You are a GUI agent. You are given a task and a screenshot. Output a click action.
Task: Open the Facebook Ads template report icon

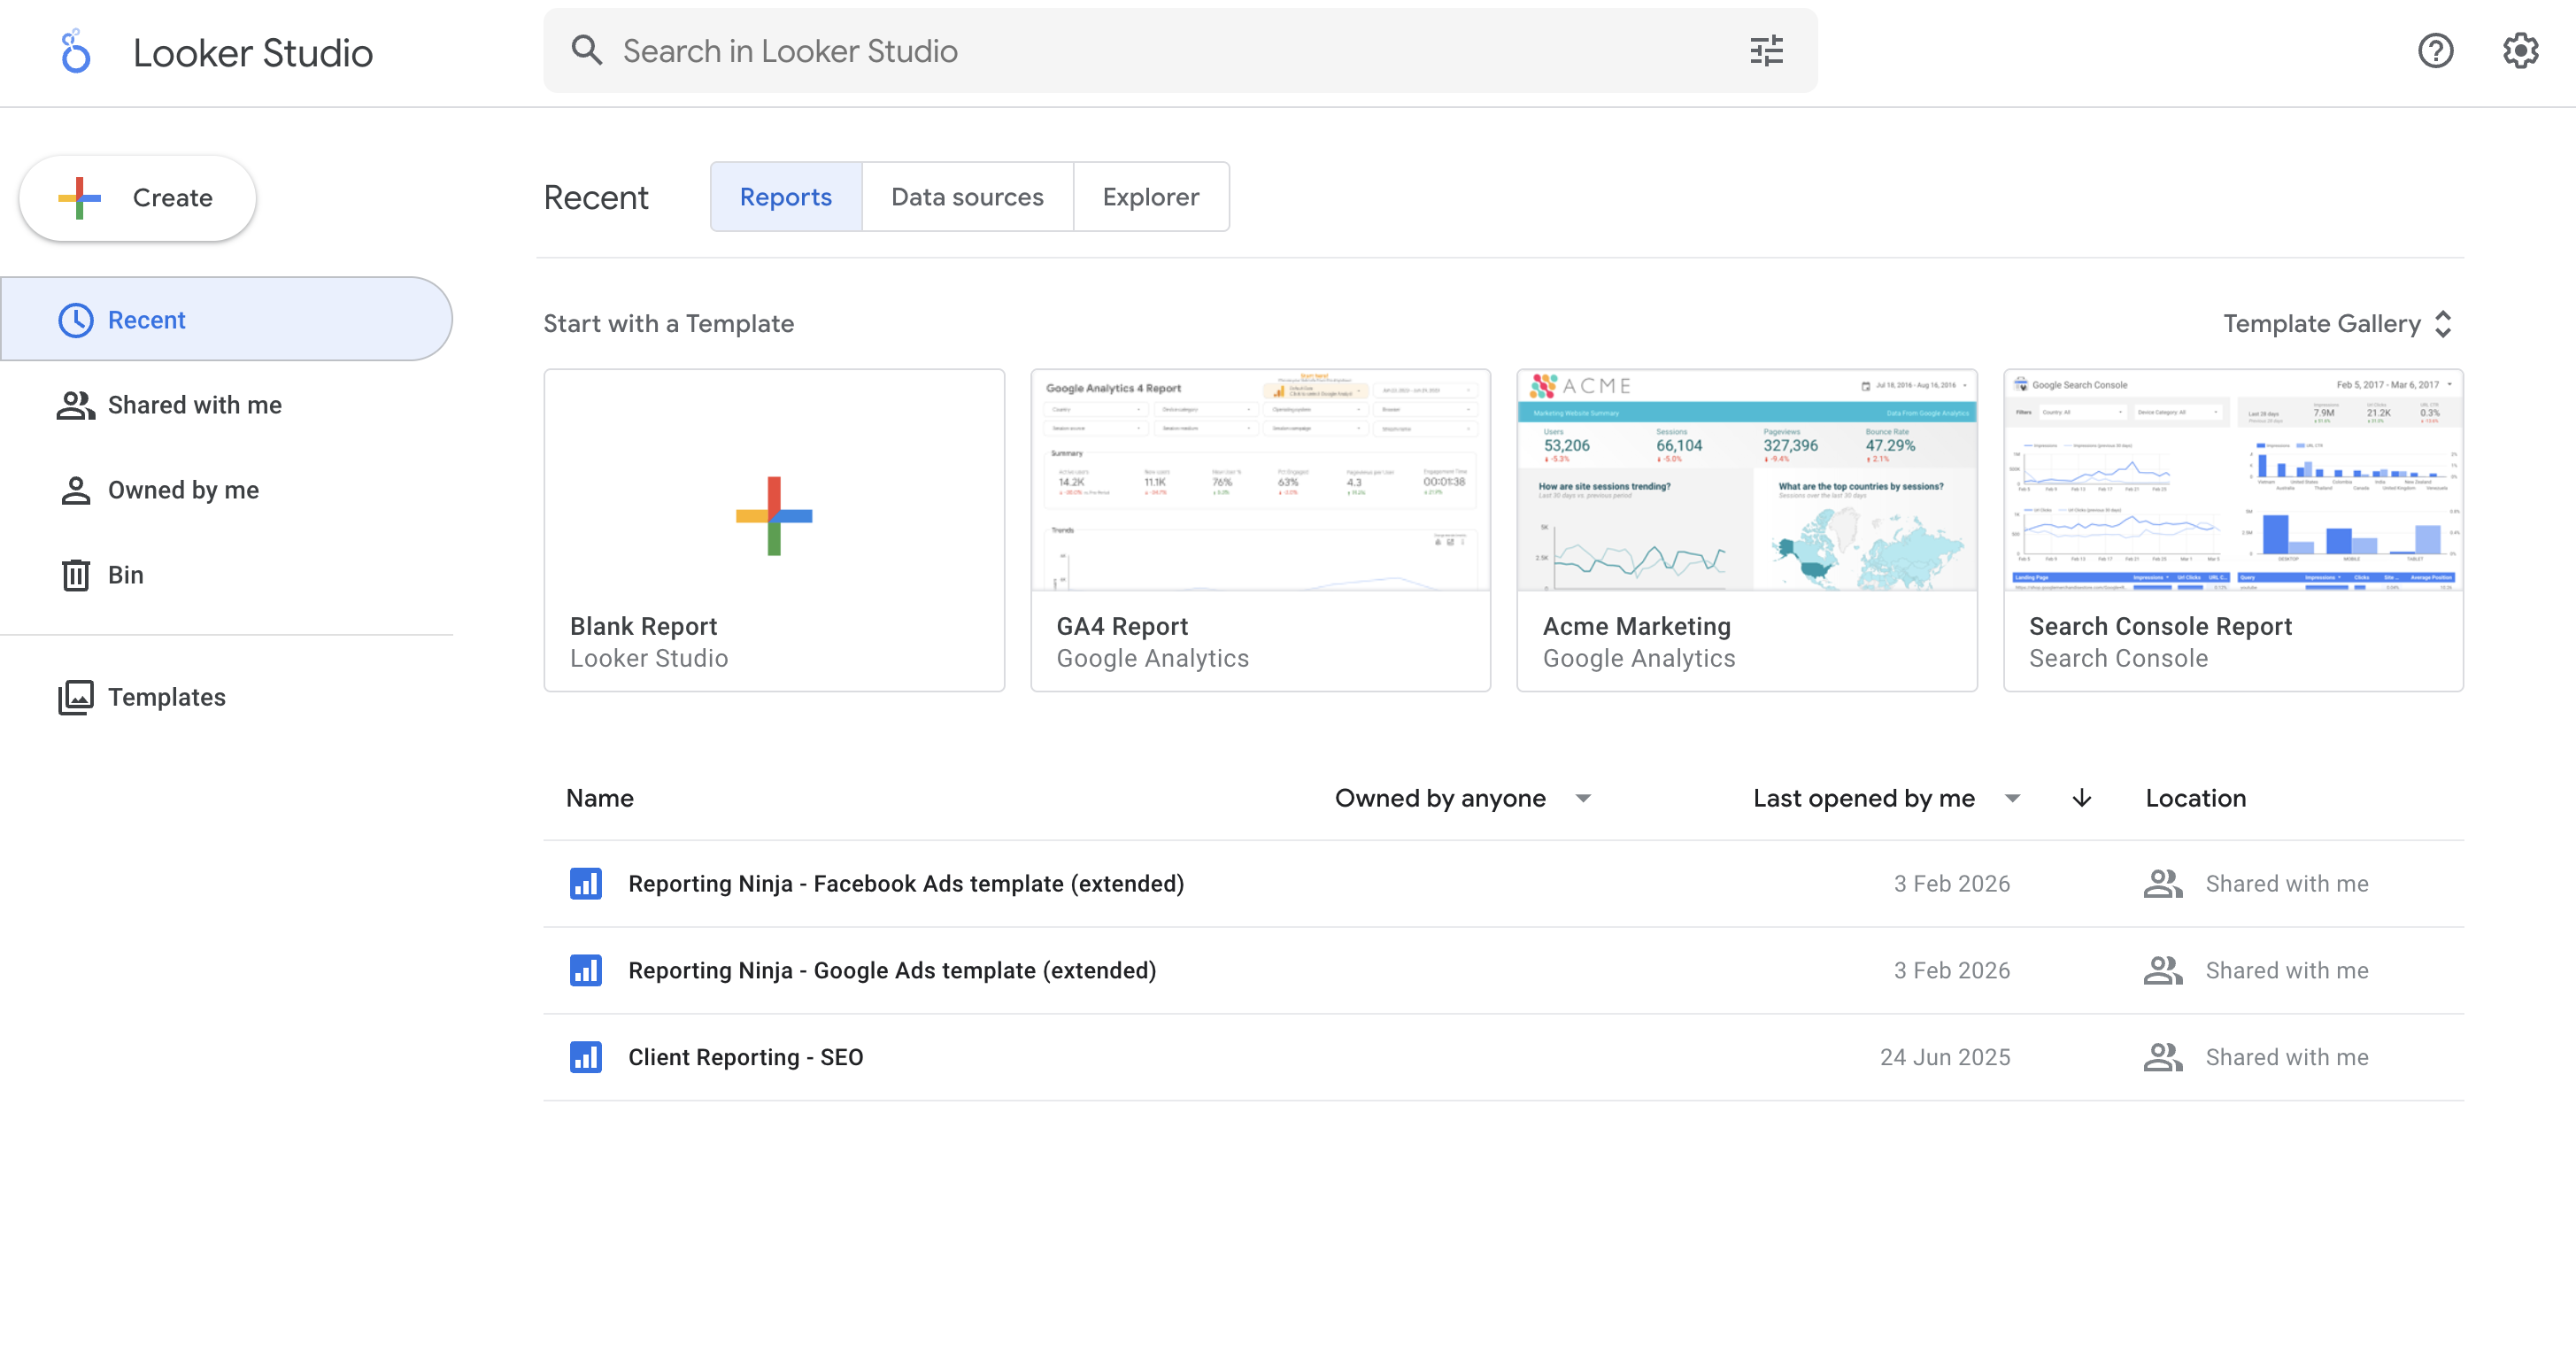pyautogui.click(x=586, y=884)
